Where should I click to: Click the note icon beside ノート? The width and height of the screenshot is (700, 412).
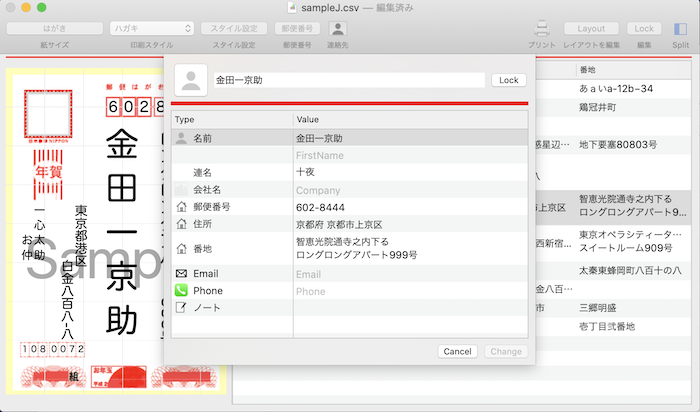pyautogui.click(x=181, y=308)
